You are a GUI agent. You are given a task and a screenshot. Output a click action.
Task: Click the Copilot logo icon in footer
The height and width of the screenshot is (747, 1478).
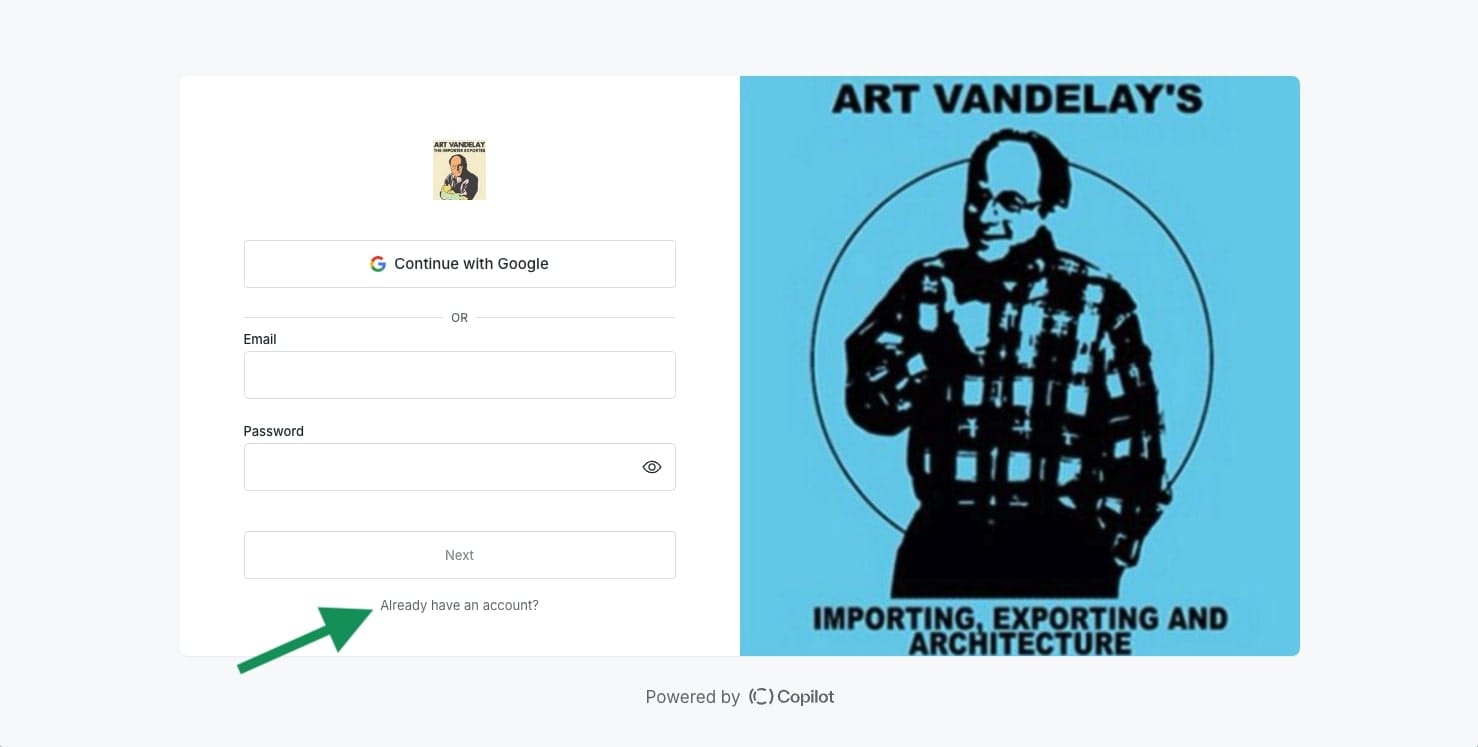pyautogui.click(x=760, y=697)
